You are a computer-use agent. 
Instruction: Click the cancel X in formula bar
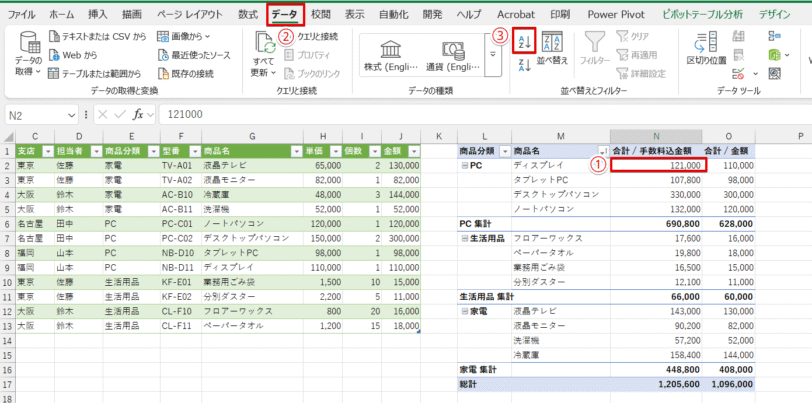coord(103,114)
